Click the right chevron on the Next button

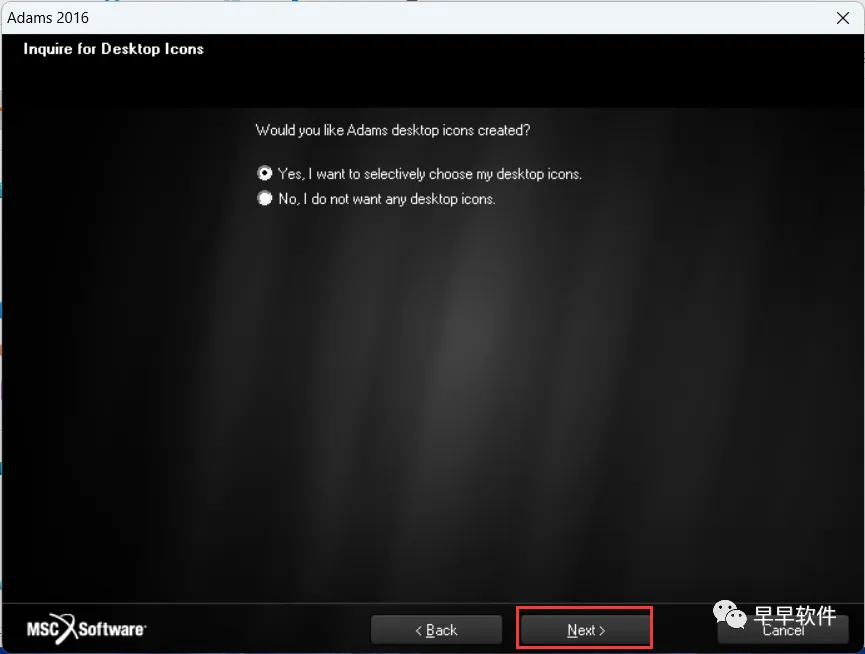coord(602,630)
